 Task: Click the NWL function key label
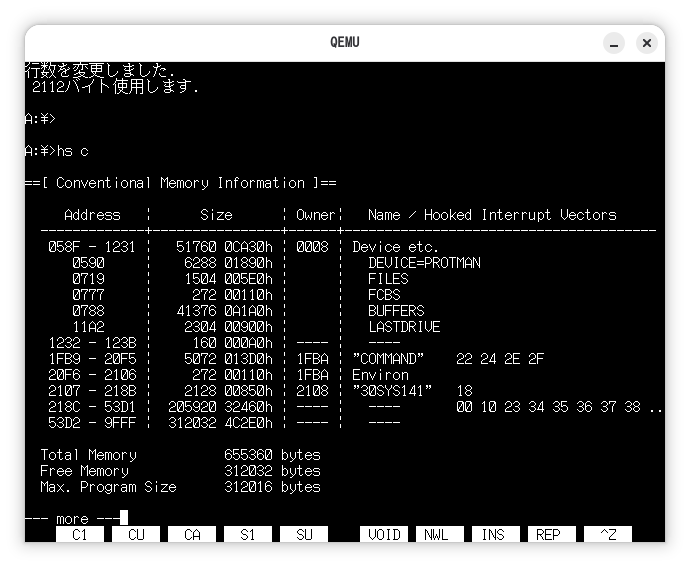[x=440, y=534]
